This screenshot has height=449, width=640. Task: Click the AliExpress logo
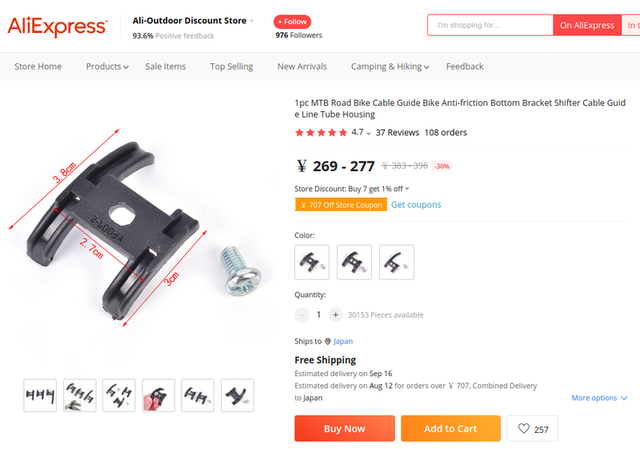point(58,27)
